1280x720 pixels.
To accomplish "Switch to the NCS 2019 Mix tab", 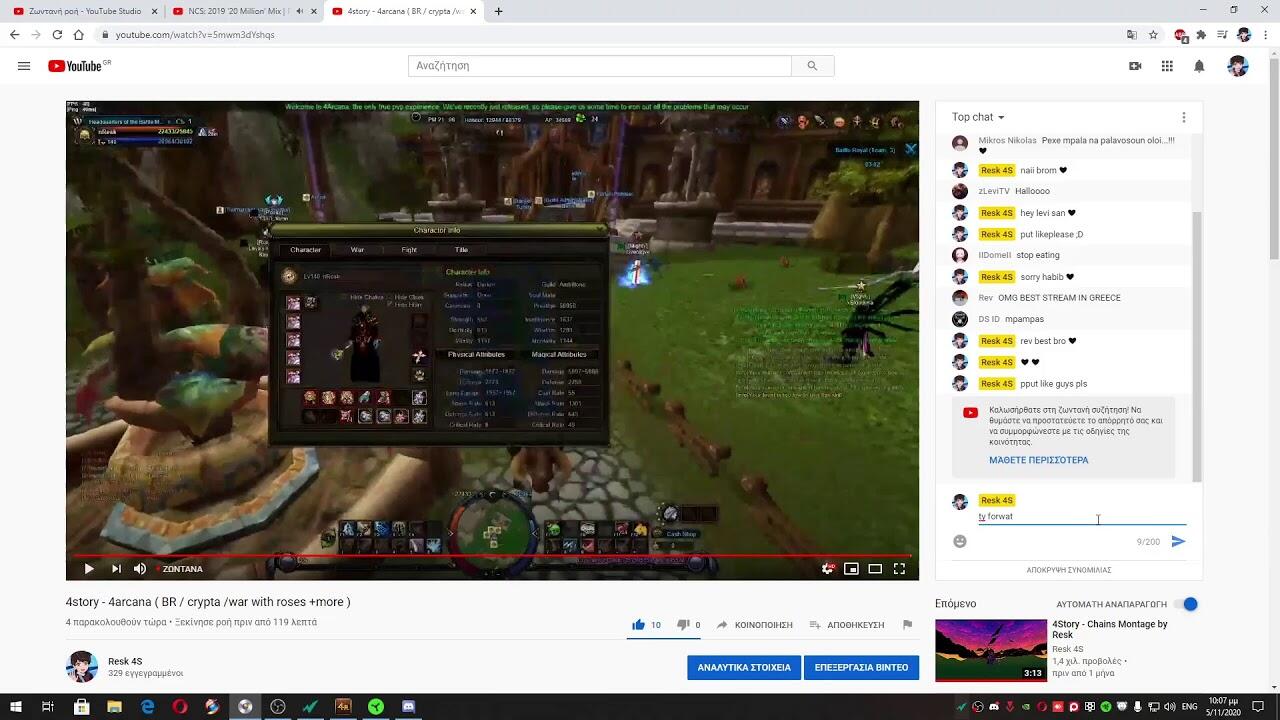I will [x=229, y=11].
